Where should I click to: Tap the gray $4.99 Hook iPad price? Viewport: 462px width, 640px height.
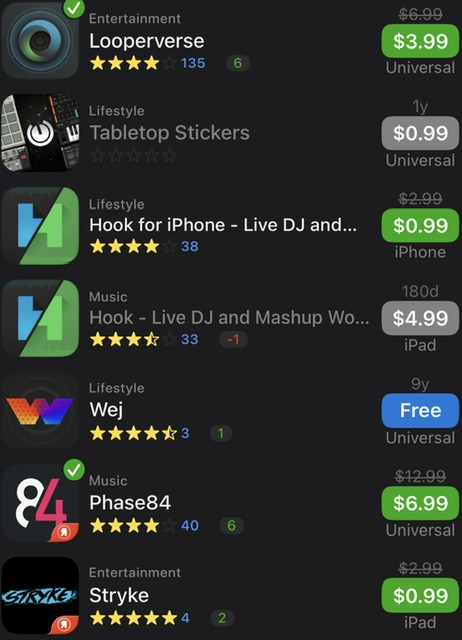[420, 318]
